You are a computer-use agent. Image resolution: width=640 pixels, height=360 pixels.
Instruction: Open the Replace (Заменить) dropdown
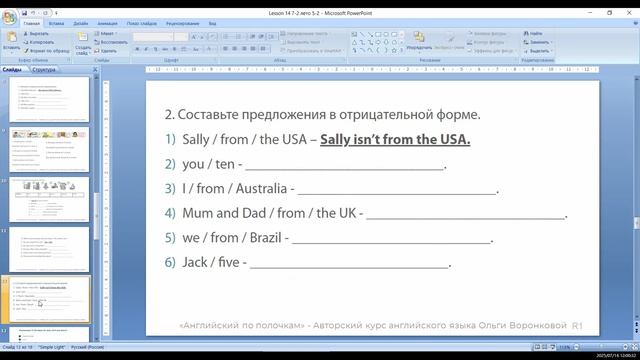538,42
